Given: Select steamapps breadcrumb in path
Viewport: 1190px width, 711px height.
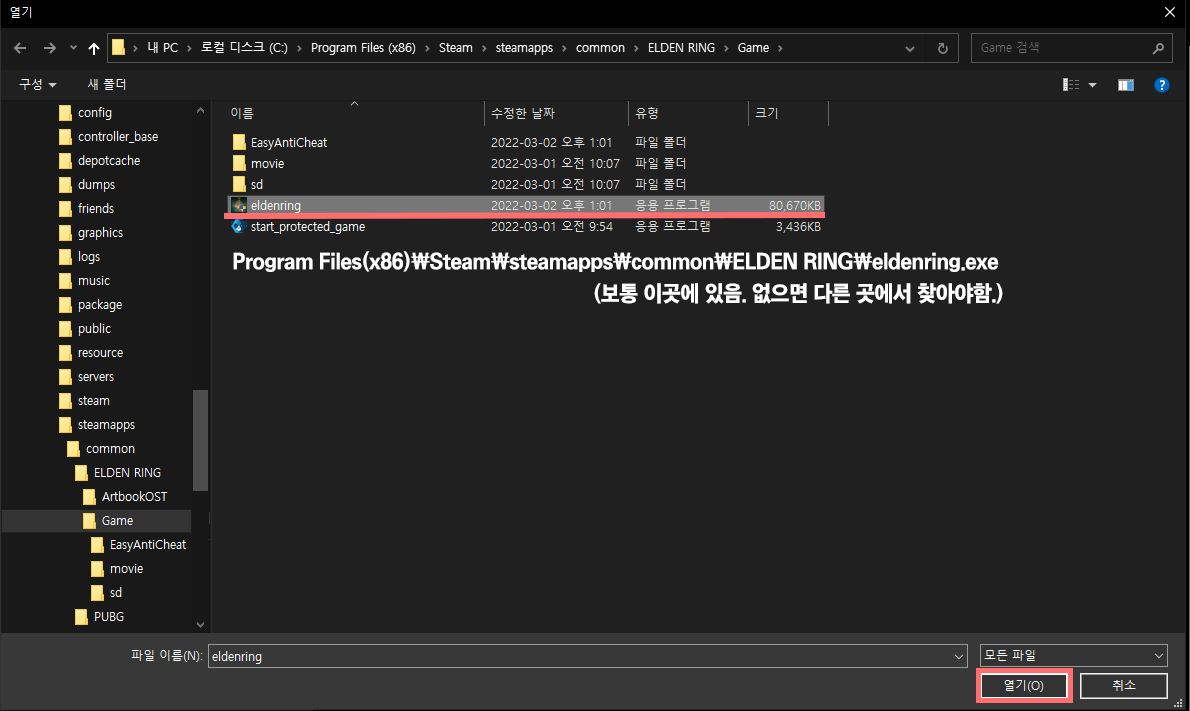Looking at the screenshot, I should (x=524, y=48).
